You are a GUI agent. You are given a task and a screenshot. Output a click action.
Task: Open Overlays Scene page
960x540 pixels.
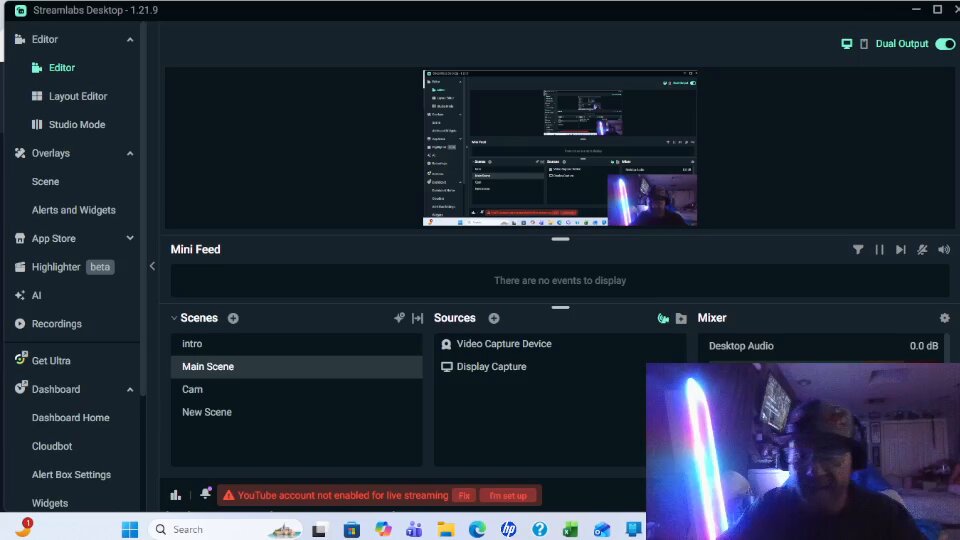[x=45, y=182]
